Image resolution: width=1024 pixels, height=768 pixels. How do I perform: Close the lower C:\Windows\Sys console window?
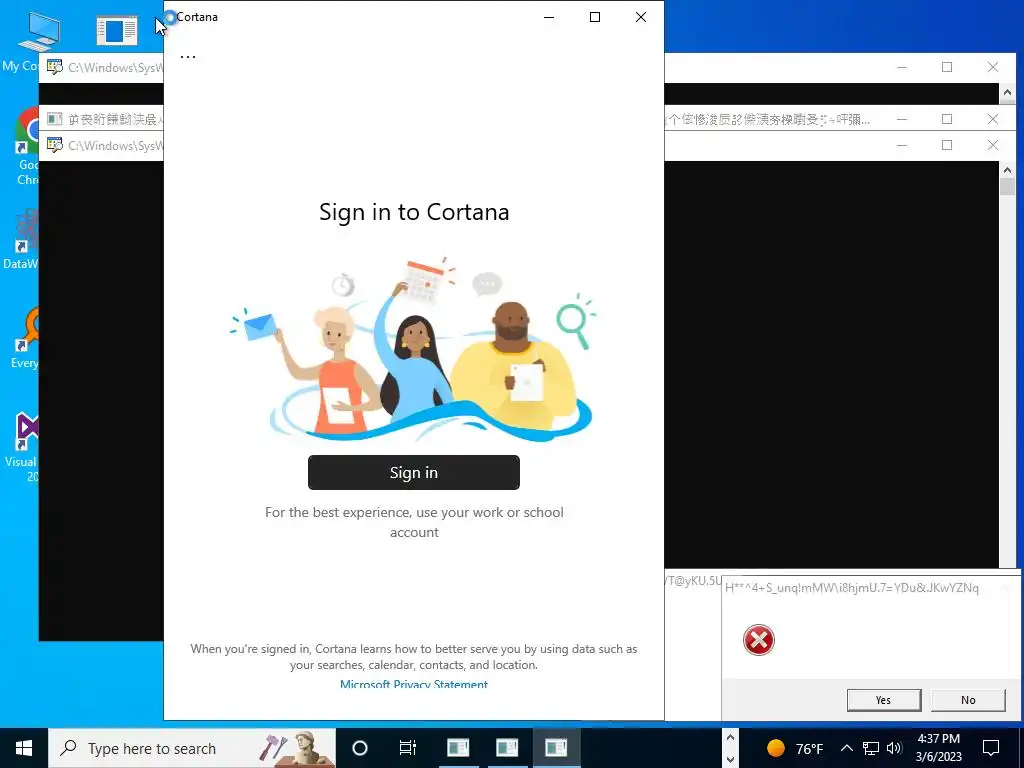993,145
